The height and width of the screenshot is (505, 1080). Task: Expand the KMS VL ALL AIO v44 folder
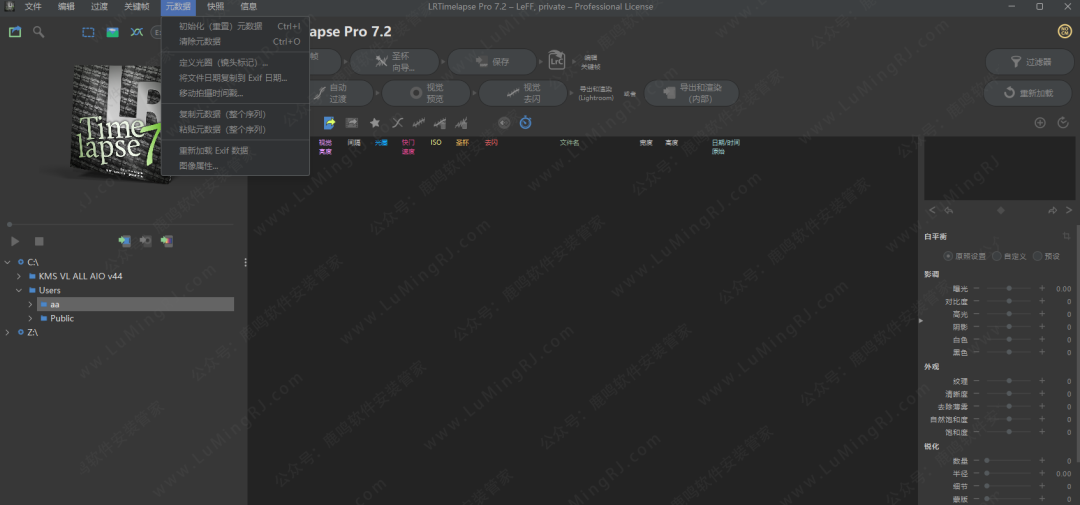coord(19,276)
